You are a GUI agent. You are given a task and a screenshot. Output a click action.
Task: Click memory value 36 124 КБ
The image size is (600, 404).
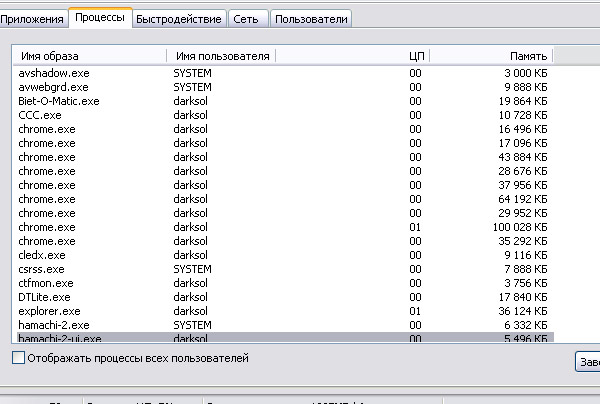[x=523, y=311]
